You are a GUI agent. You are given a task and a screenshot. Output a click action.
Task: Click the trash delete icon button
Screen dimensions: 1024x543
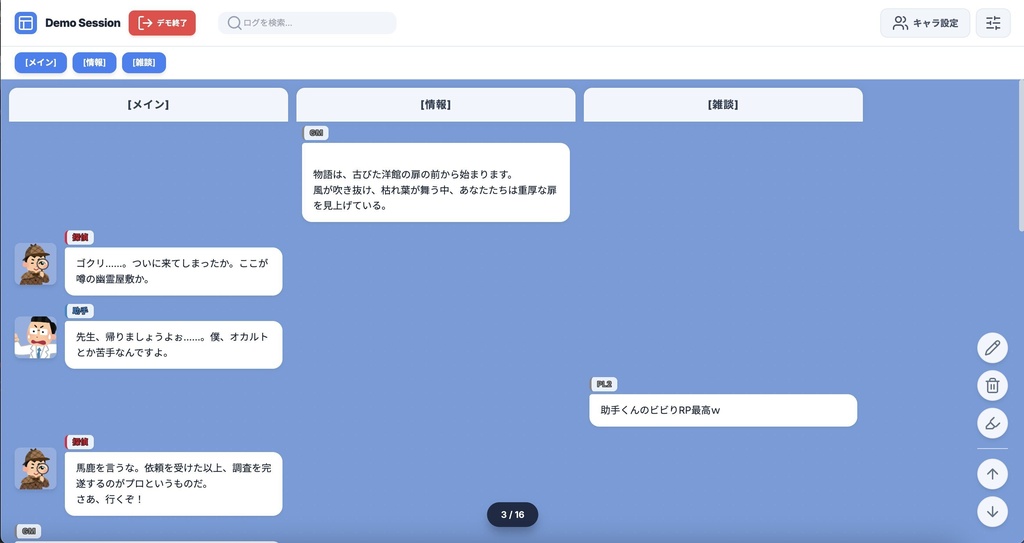[x=992, y=386]
